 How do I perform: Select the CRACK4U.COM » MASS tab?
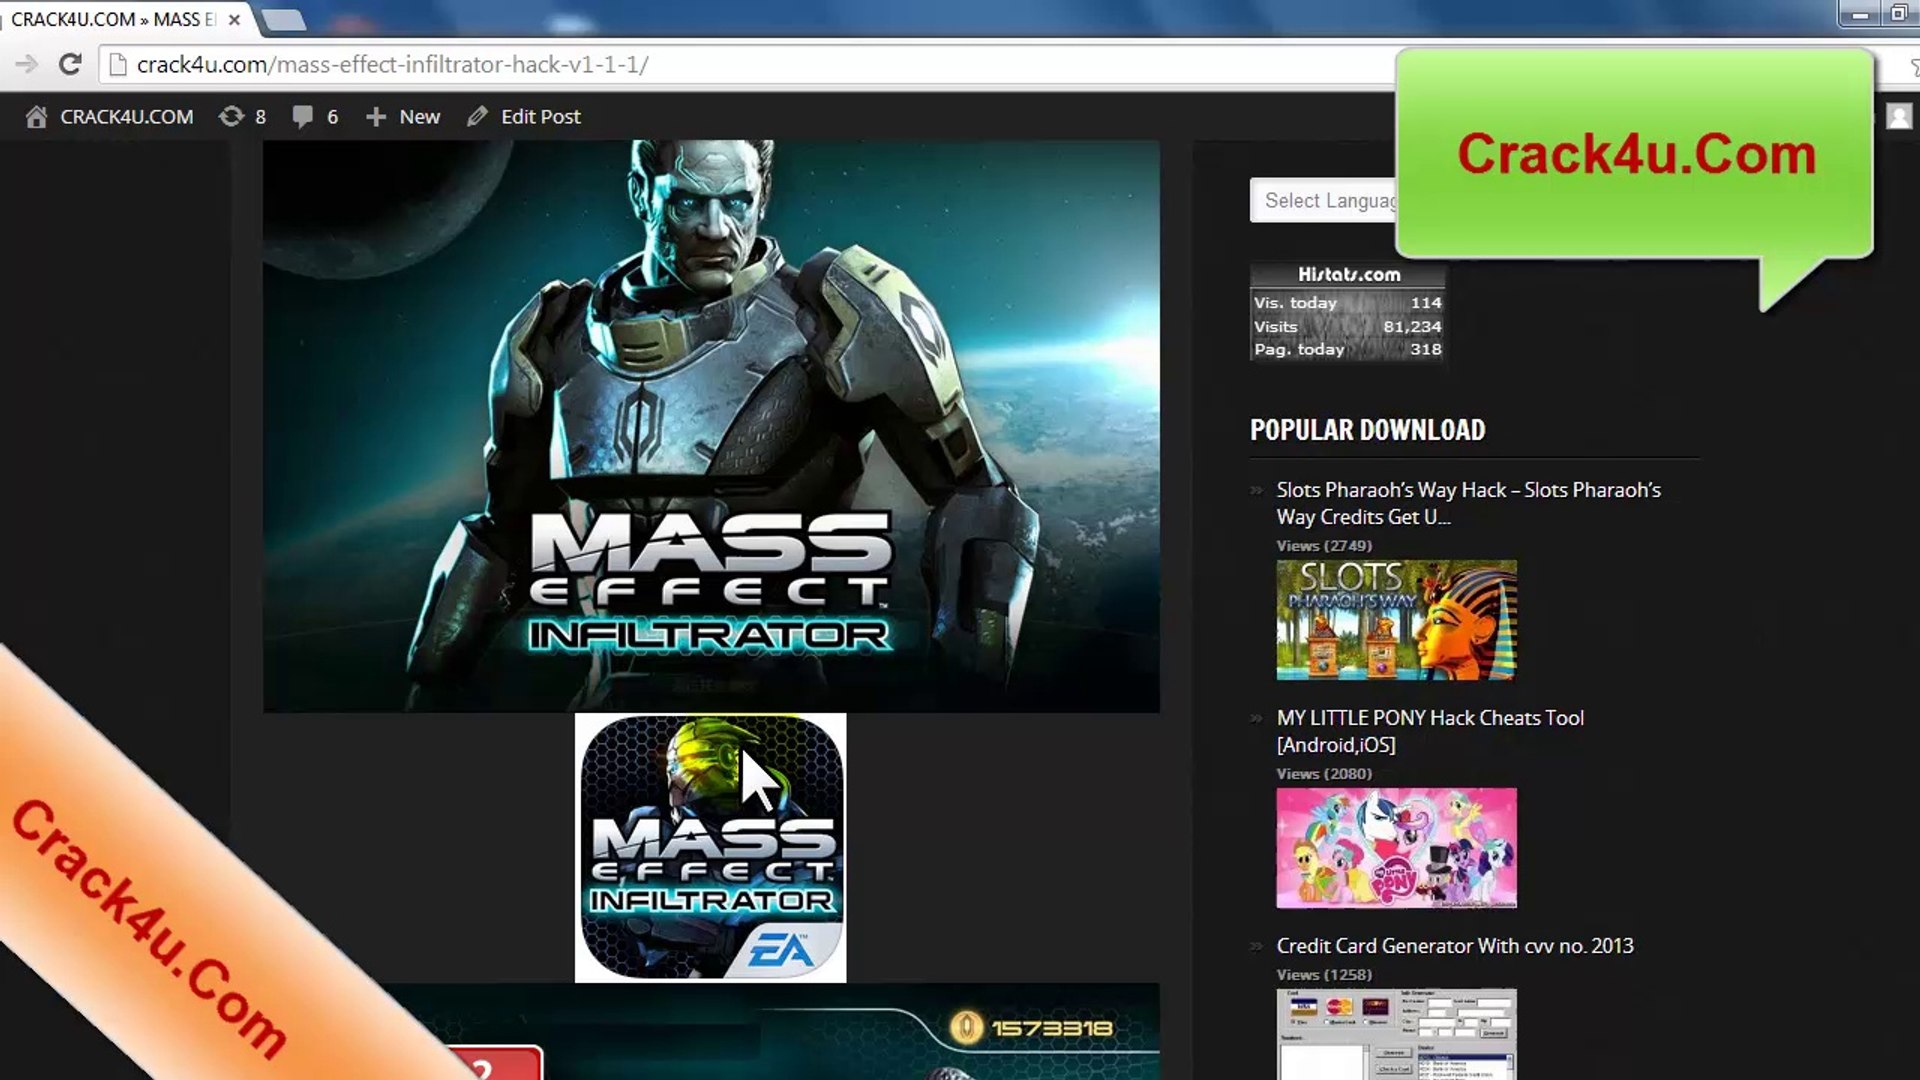coord(115,19)
